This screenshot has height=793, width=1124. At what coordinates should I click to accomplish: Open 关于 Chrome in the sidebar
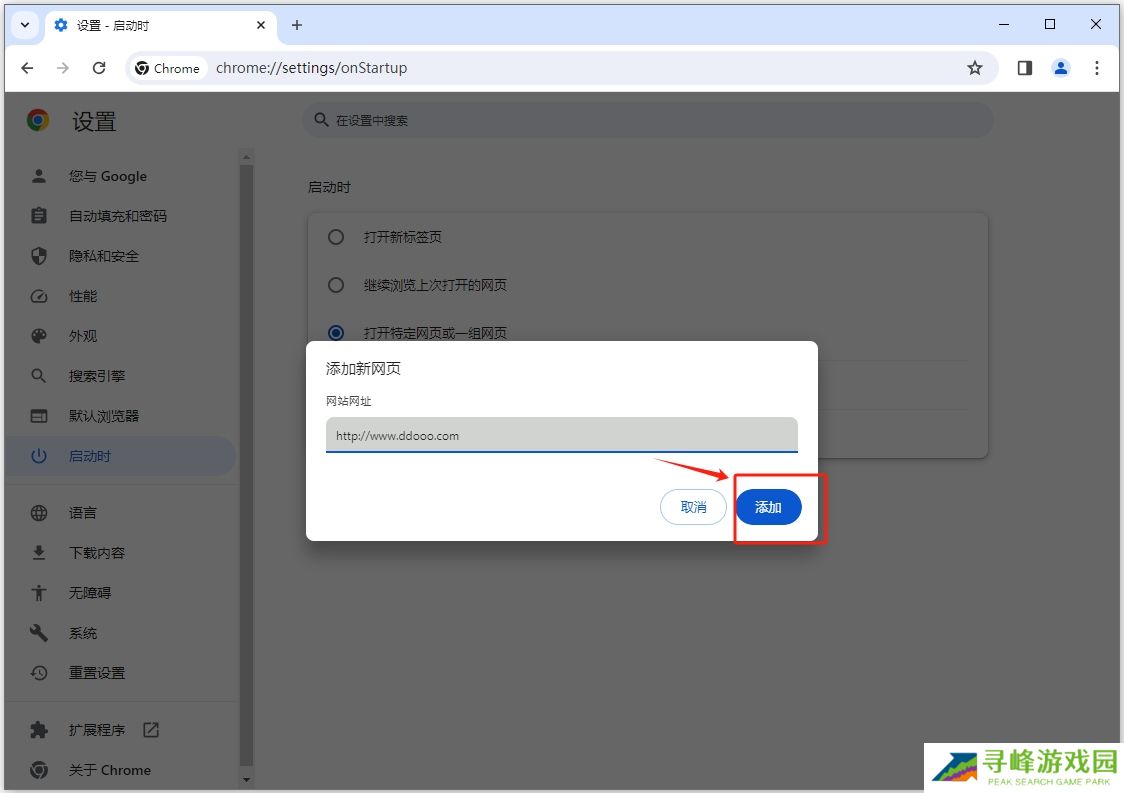(x=109, y=770)
